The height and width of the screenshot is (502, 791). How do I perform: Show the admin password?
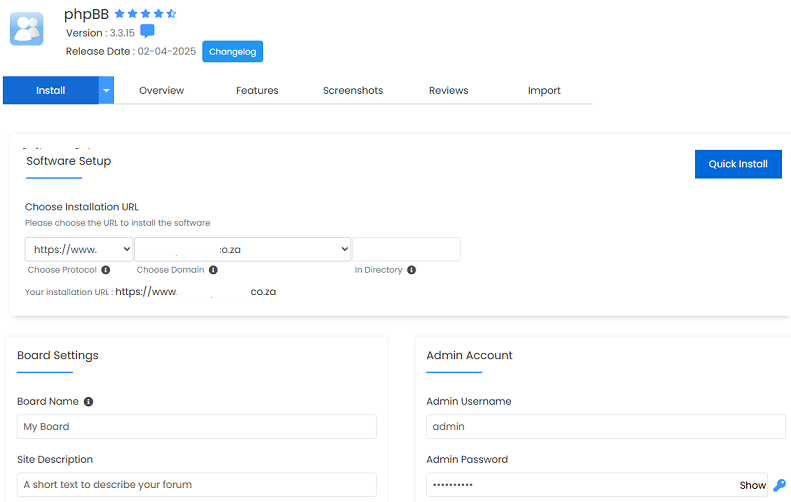coord(753,485)
